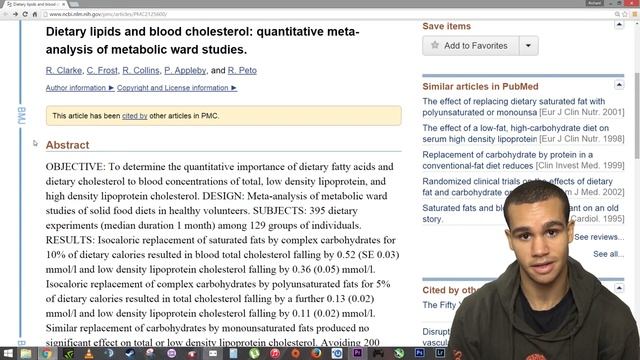This screenshot has width=640, height=360.
Task: Open Adobe Lightroom from the taskbar
Action: (440, 353)
